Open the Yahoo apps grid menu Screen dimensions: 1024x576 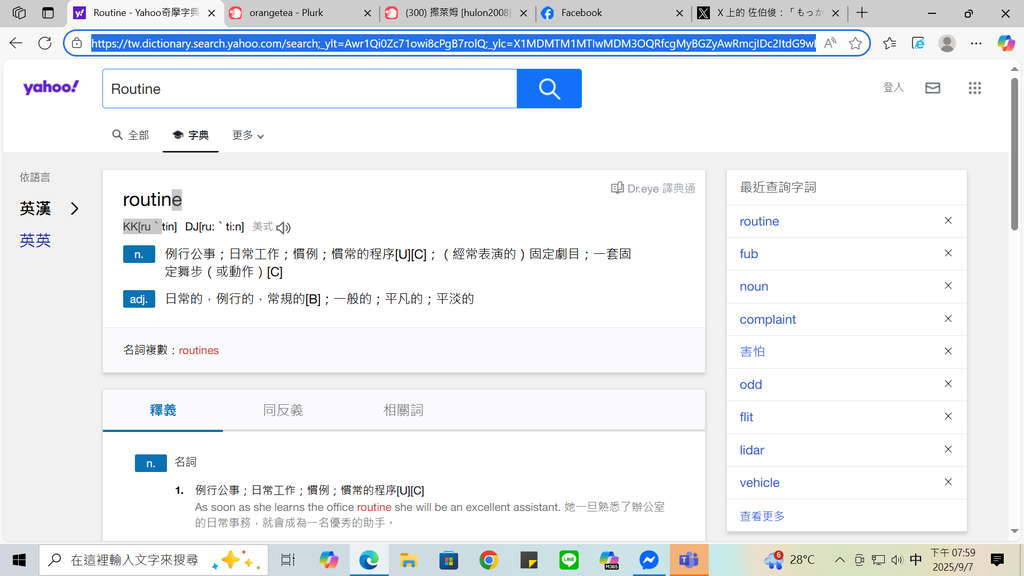pos(975,88)
